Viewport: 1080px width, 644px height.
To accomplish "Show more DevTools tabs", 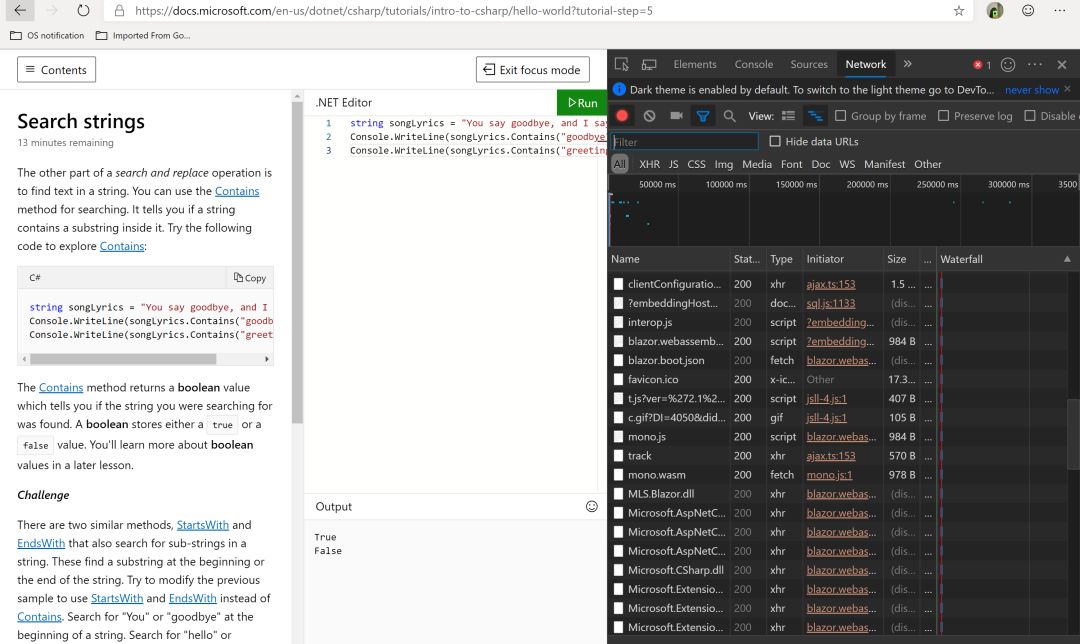I will (x=908, y=64).
